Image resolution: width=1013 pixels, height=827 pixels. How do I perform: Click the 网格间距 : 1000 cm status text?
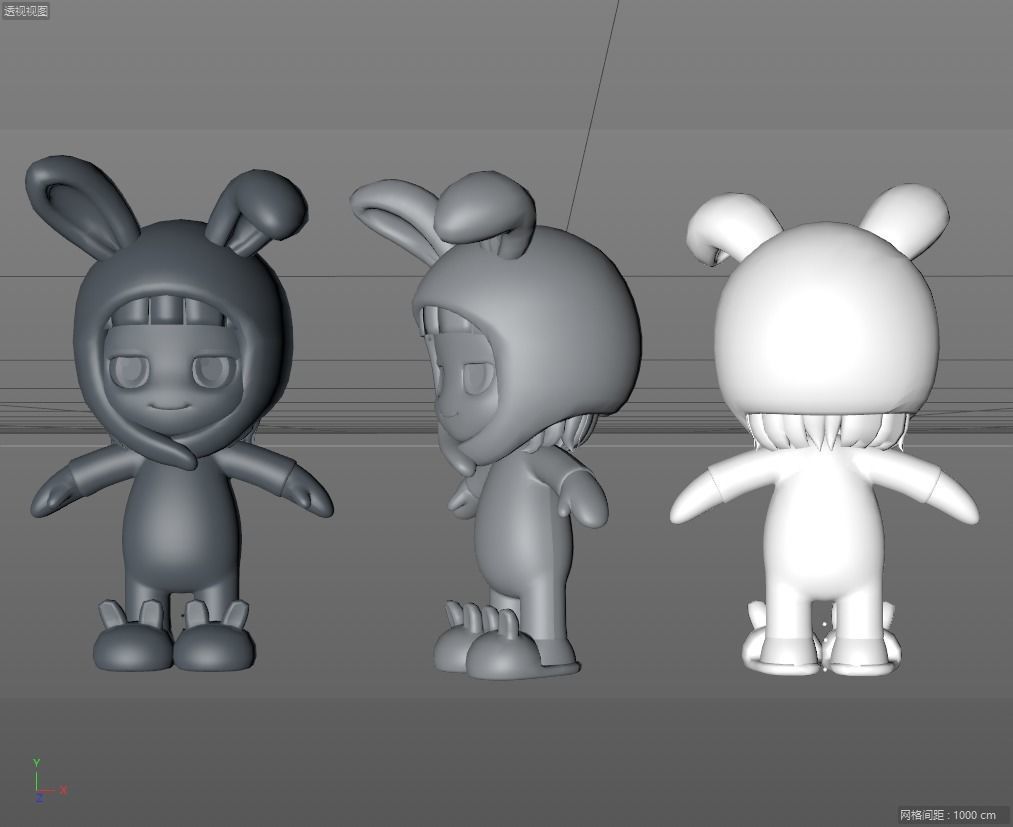(x=947, y=815)
